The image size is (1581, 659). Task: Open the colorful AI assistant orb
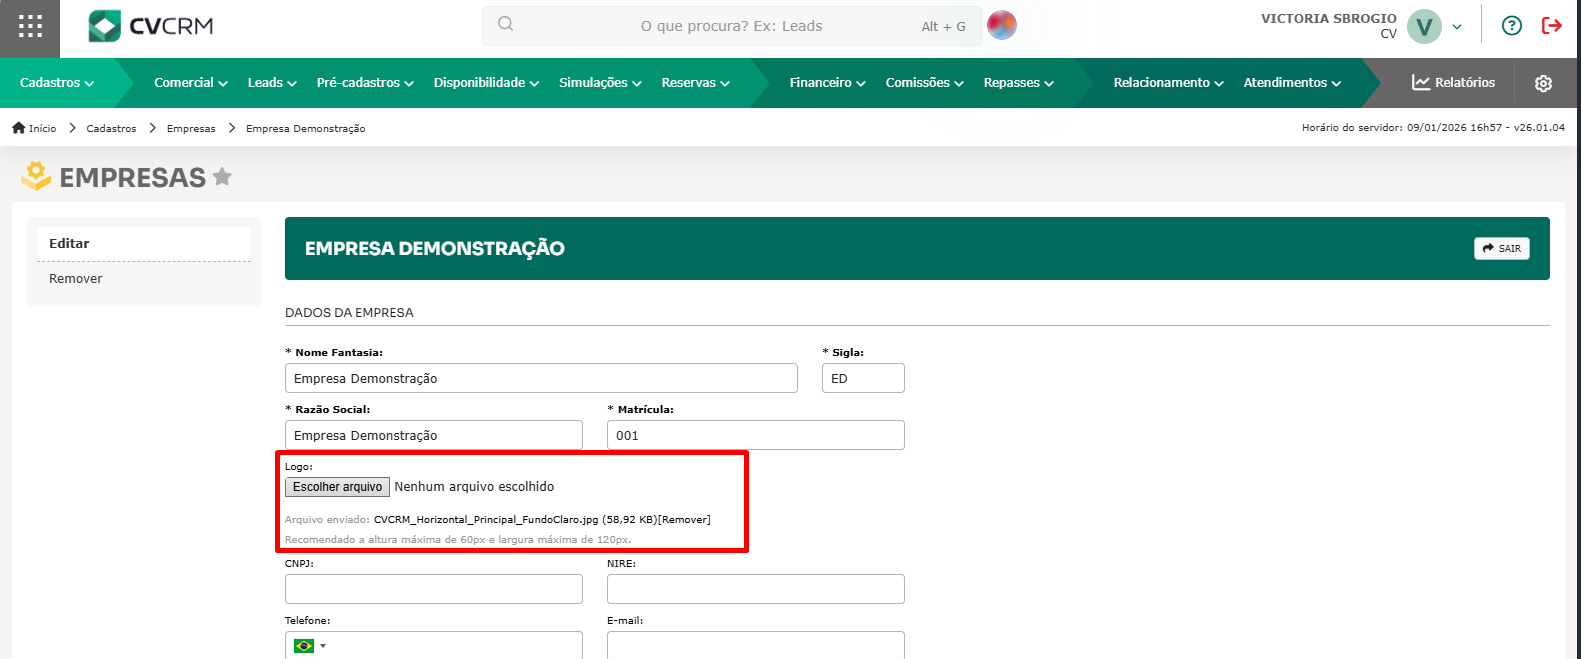1001,25
